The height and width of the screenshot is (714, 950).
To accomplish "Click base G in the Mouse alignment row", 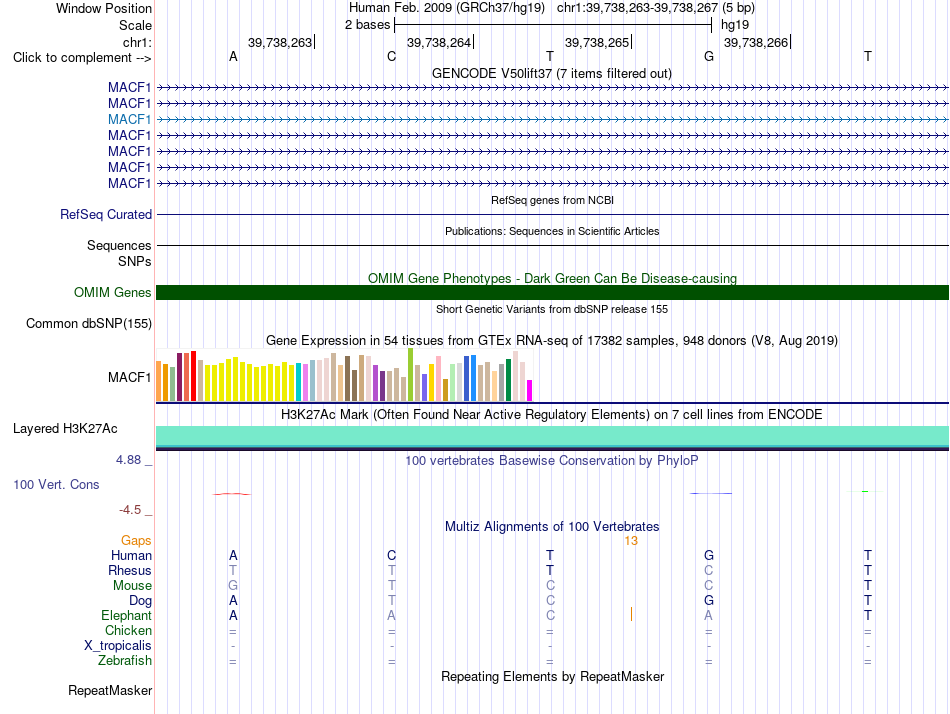I will click(x=233, y=585).
